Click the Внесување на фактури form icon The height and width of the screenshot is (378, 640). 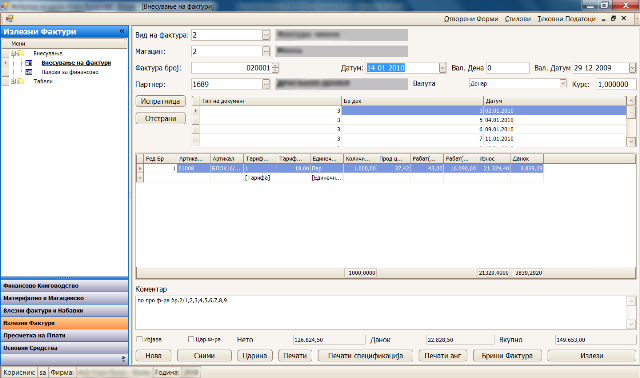pos(29,63)
